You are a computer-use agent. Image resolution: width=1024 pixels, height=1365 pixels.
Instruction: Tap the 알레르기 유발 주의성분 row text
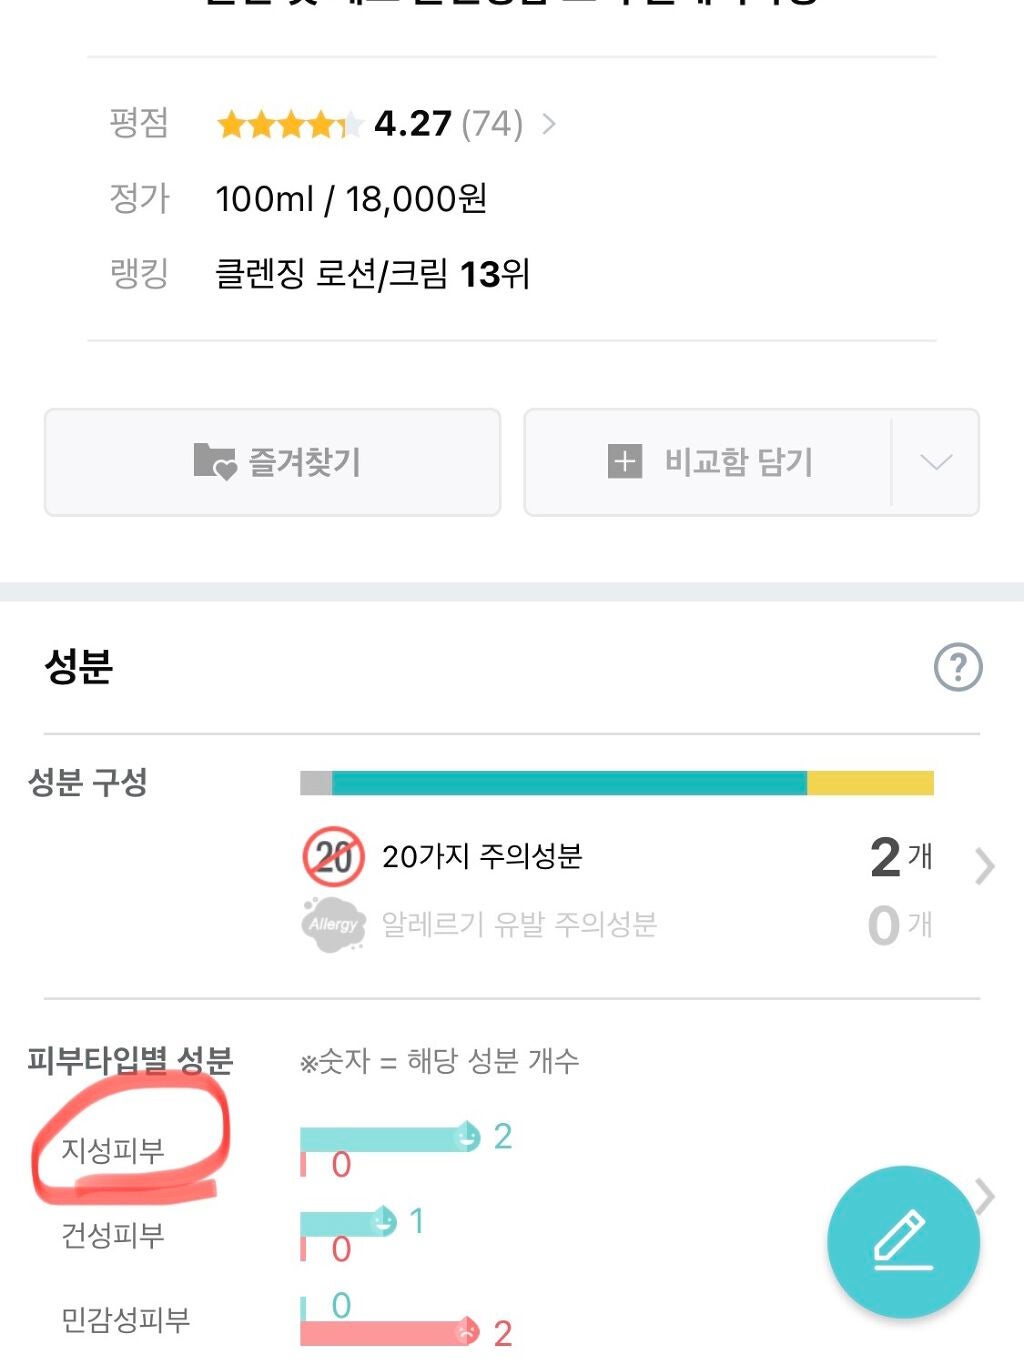click(519, 925)
